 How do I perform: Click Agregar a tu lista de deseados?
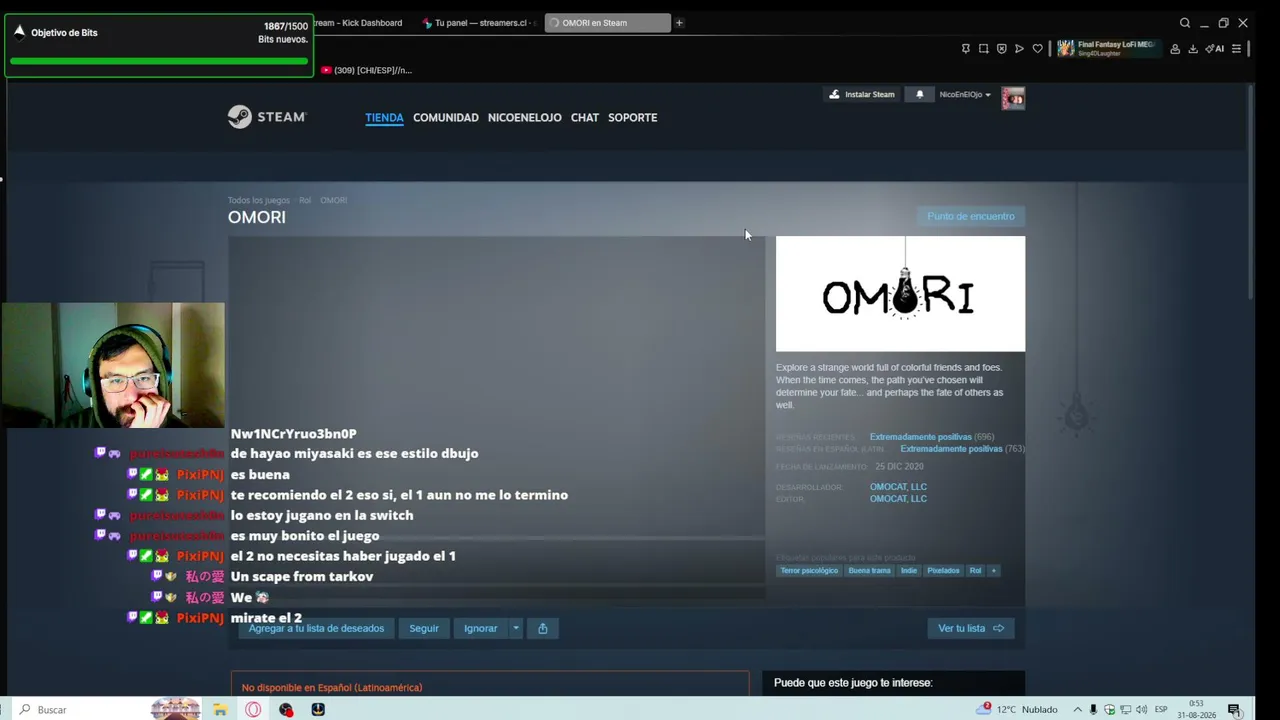(316, 628)
